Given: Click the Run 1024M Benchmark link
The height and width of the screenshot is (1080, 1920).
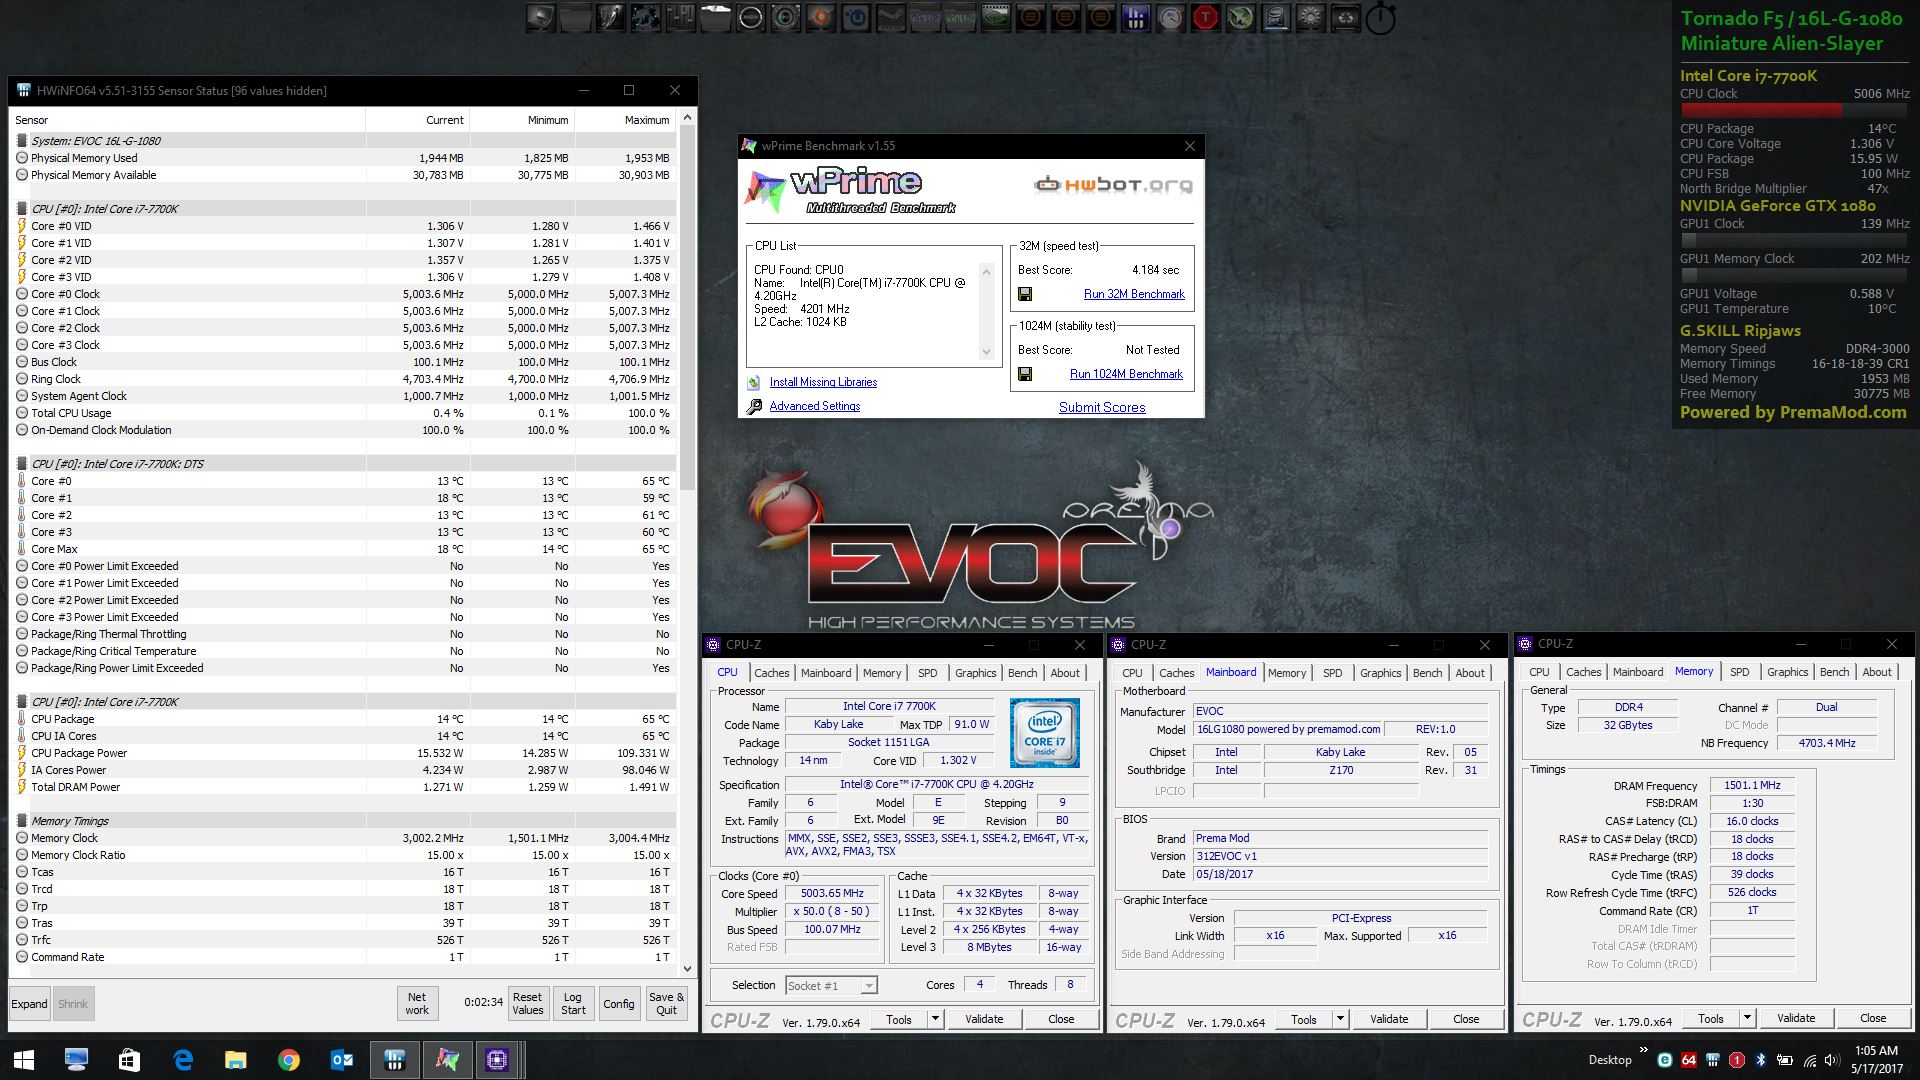Looking at the screenshot, I should coord(1126,374).
